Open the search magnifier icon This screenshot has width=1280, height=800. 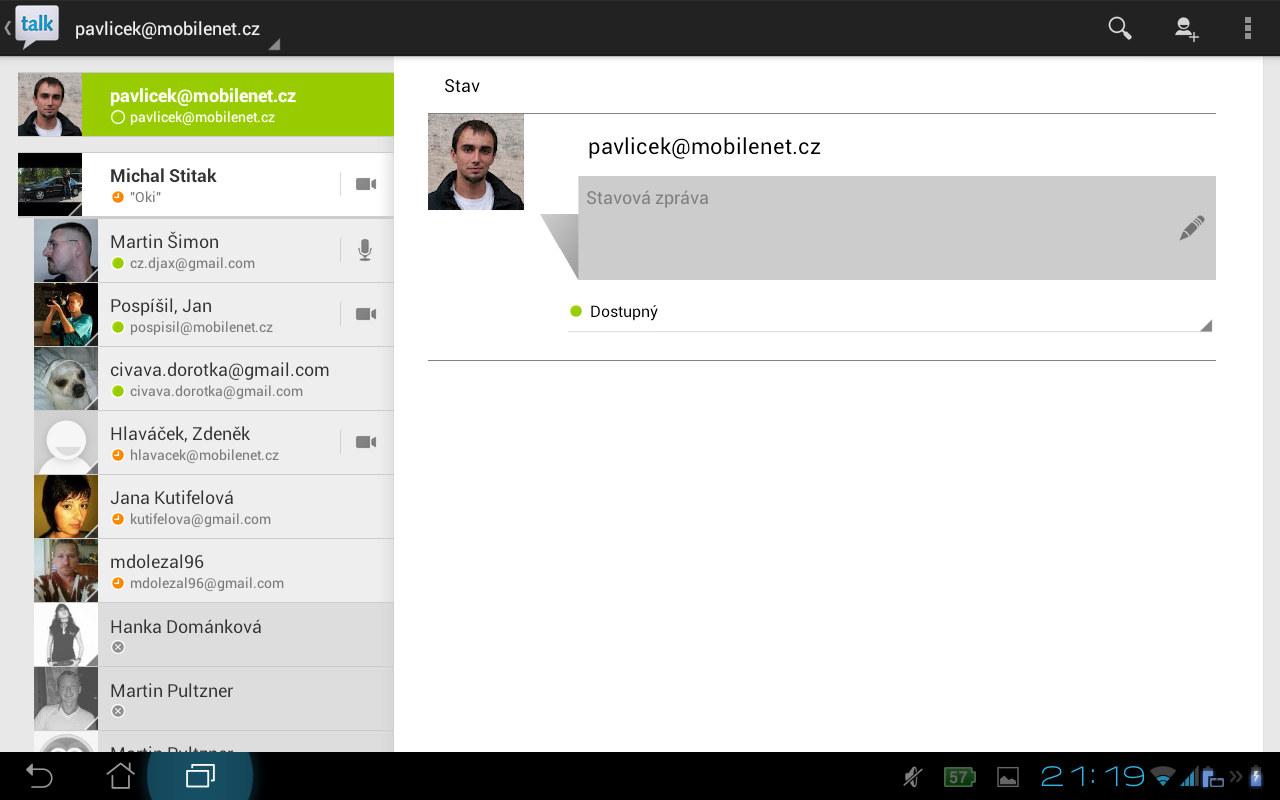1119,28
